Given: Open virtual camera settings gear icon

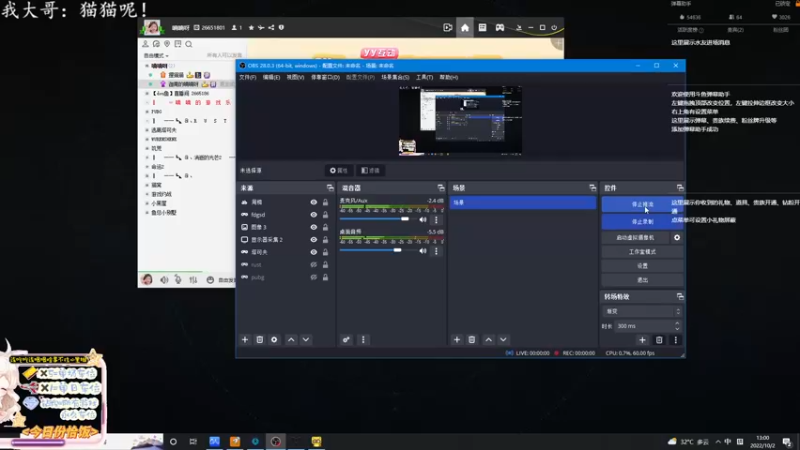Looking at the screenshot, I should [x=677, y=238].
